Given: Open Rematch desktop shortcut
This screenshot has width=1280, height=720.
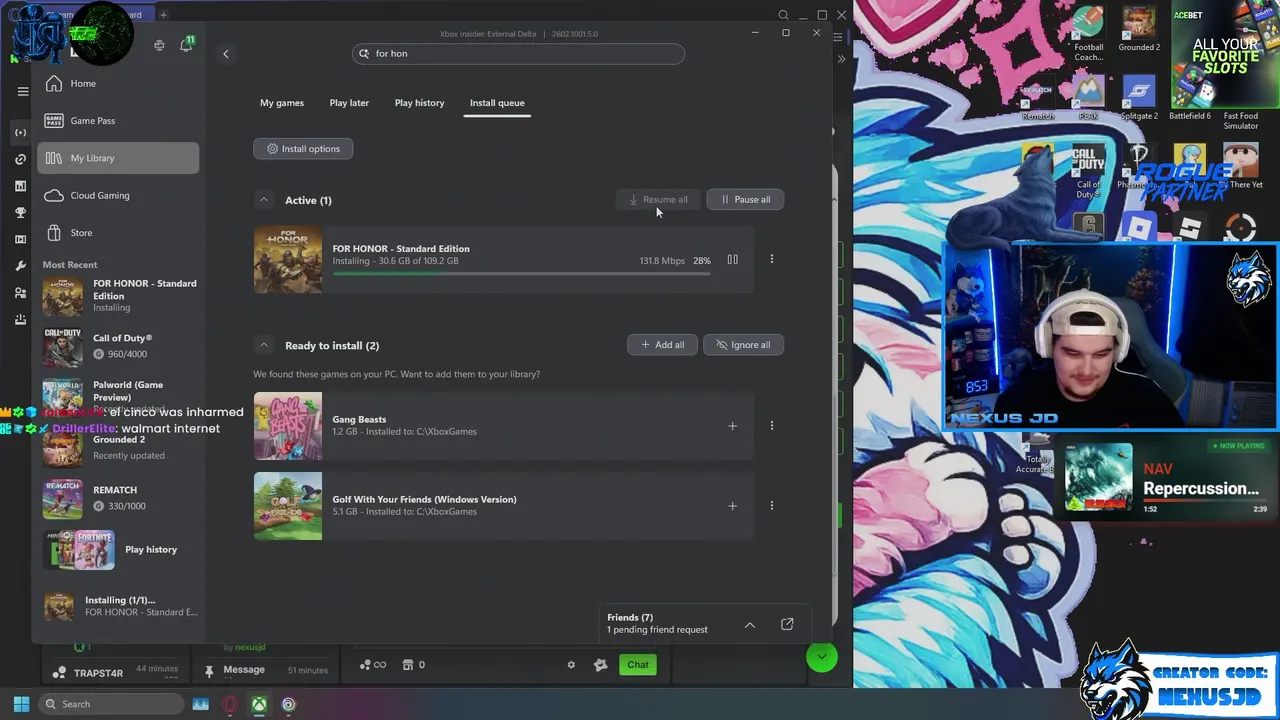Looking at the screenshot, I should tap(1038, 97).
